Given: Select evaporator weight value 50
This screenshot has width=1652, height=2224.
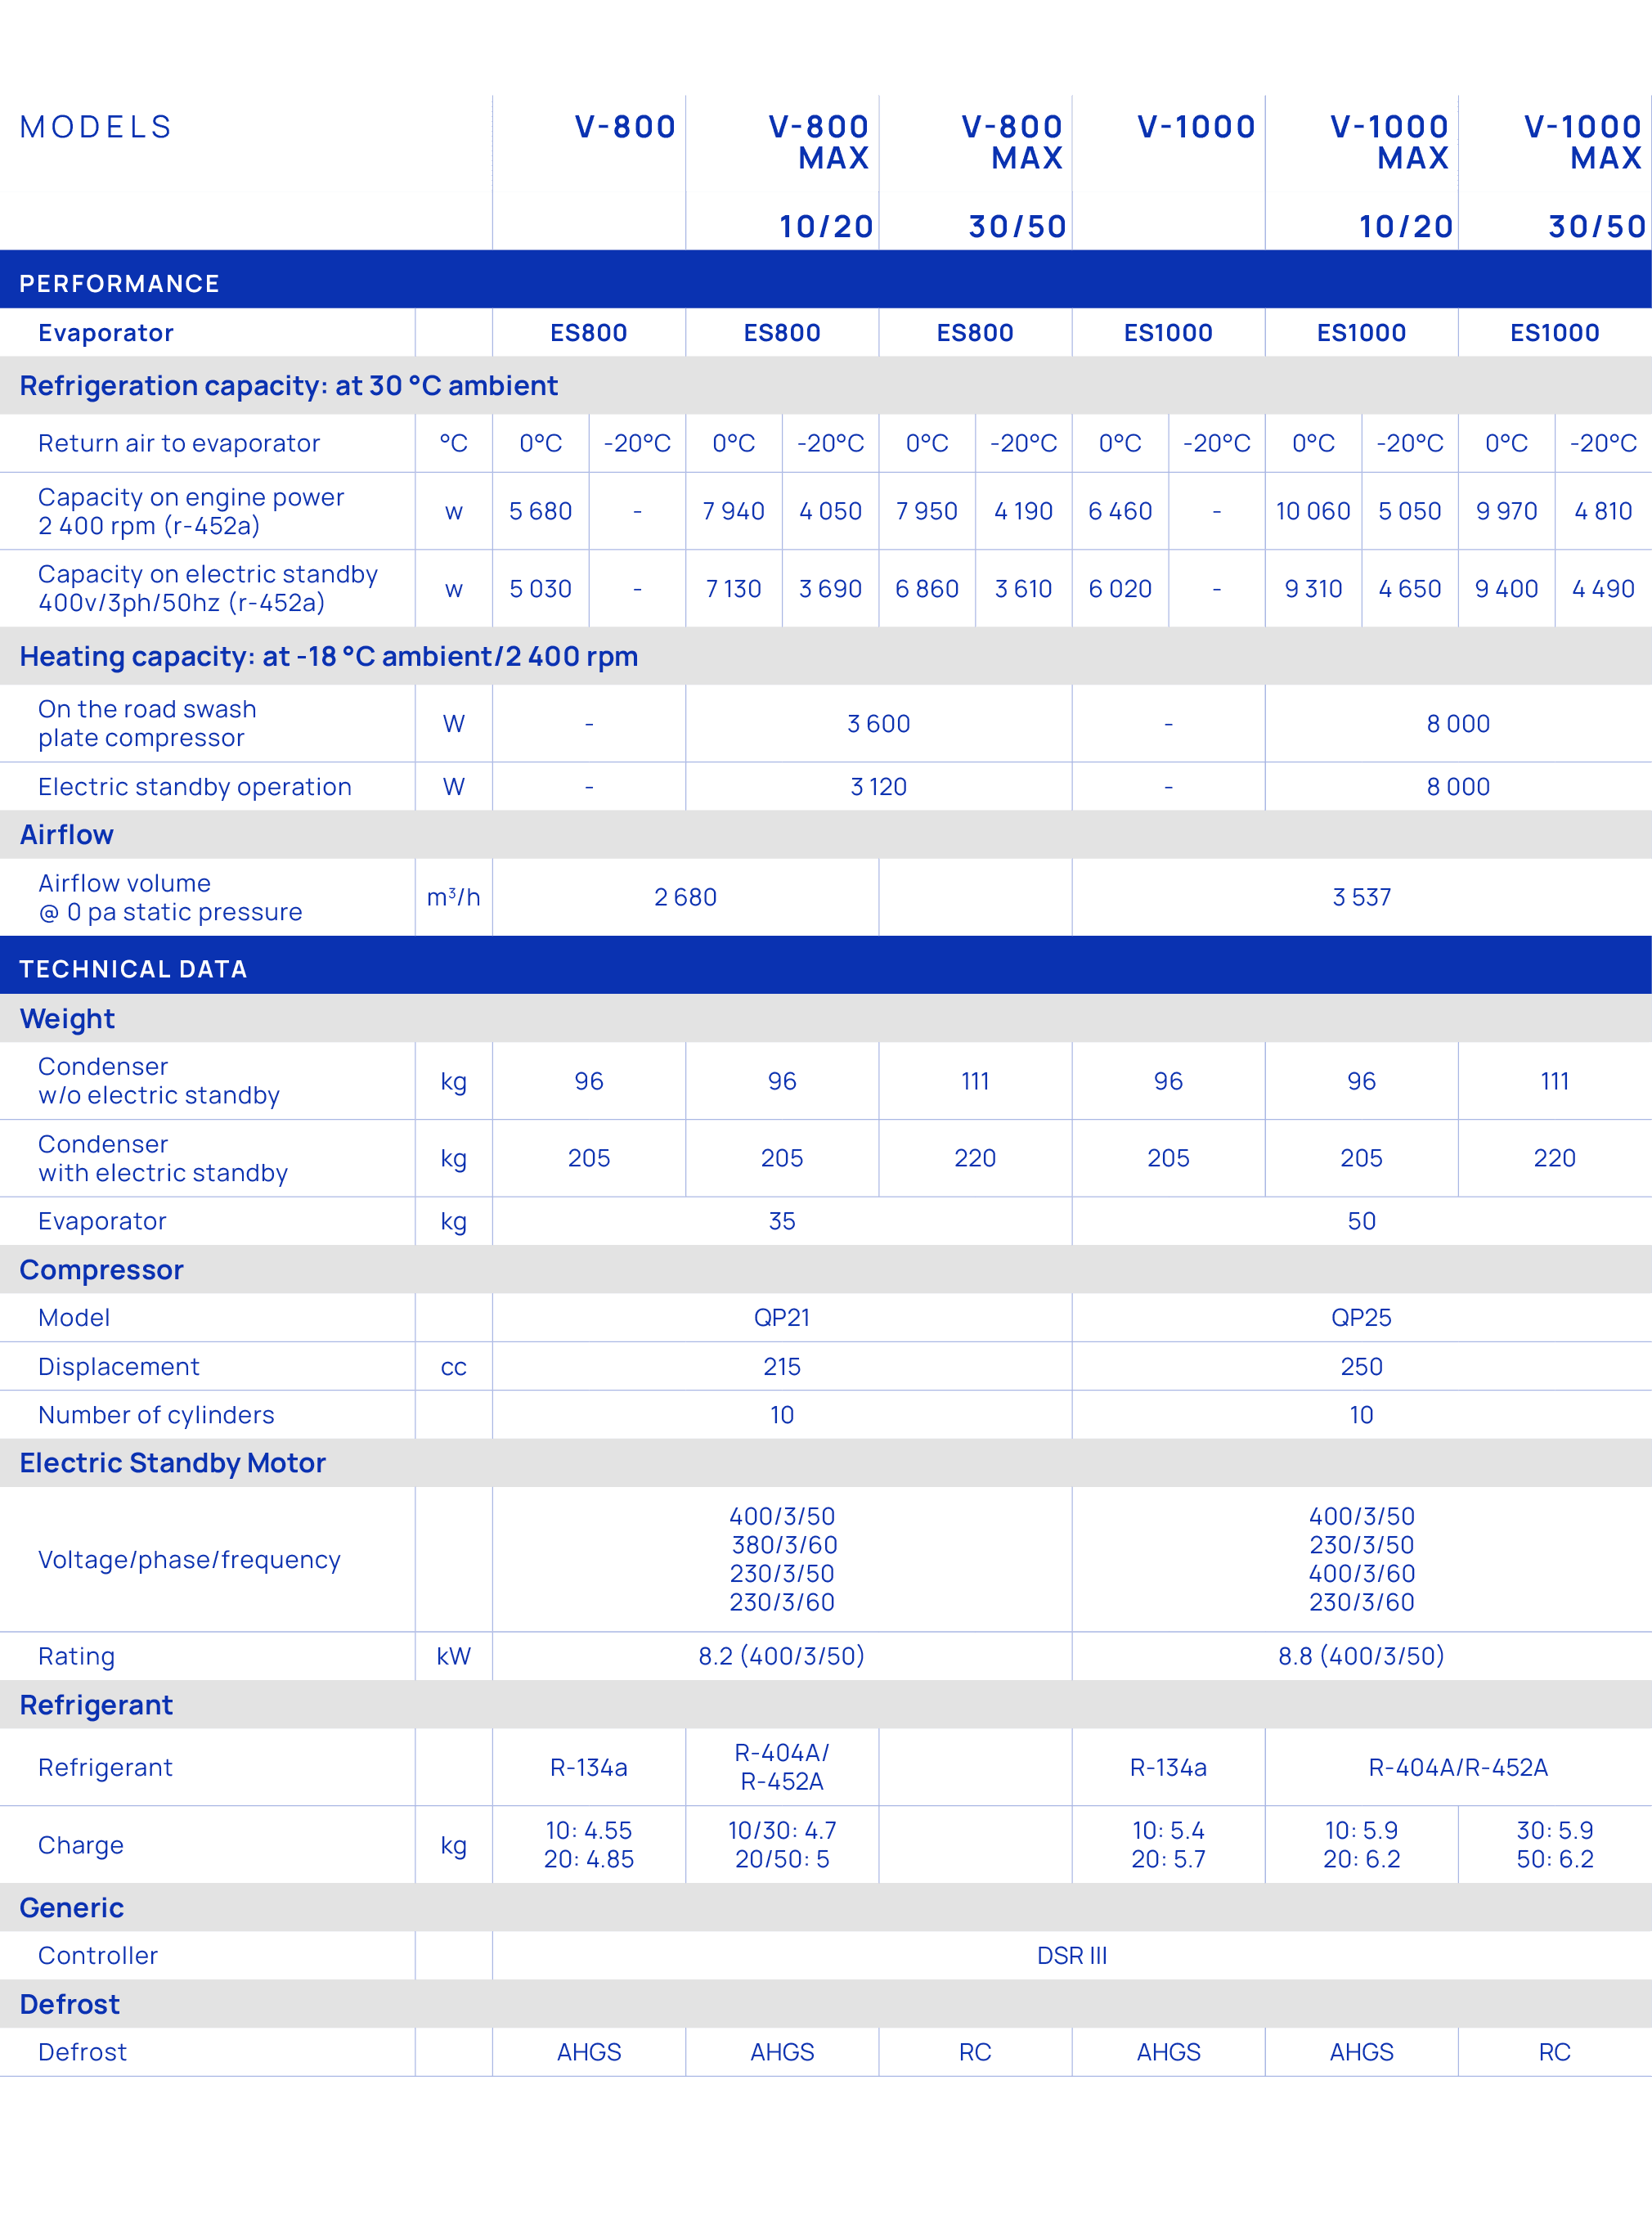Looking at the screenshot, I should tap(1361, 1222).
